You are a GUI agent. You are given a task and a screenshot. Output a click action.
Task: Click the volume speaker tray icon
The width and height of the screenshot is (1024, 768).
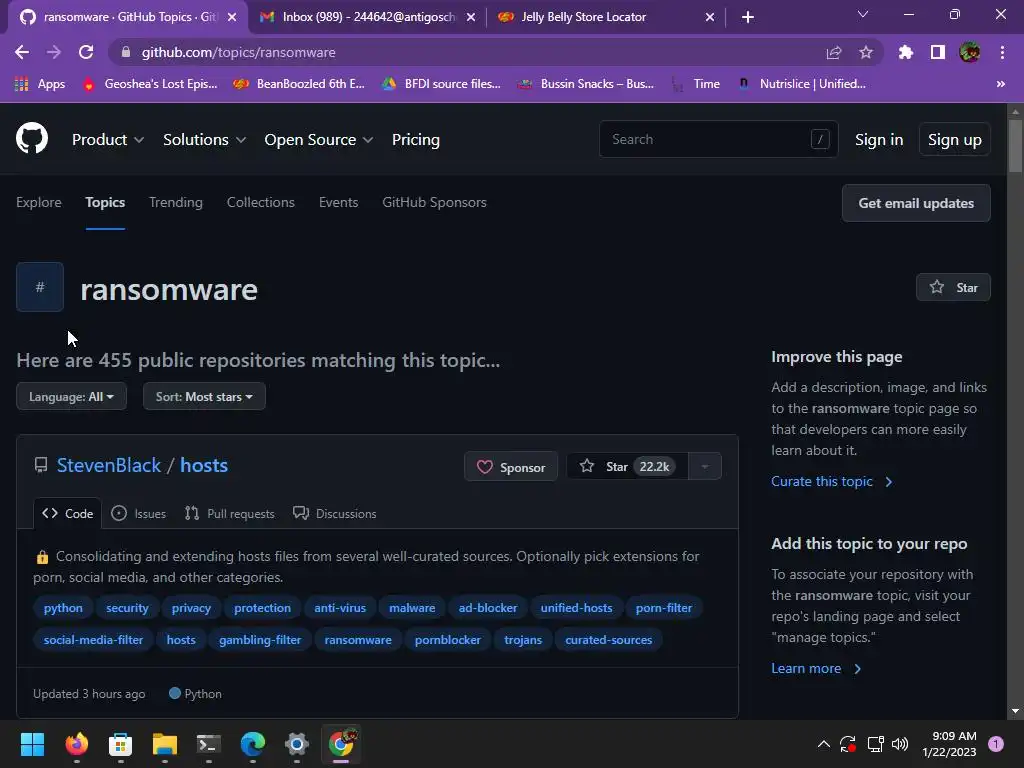tap(900, 744)
